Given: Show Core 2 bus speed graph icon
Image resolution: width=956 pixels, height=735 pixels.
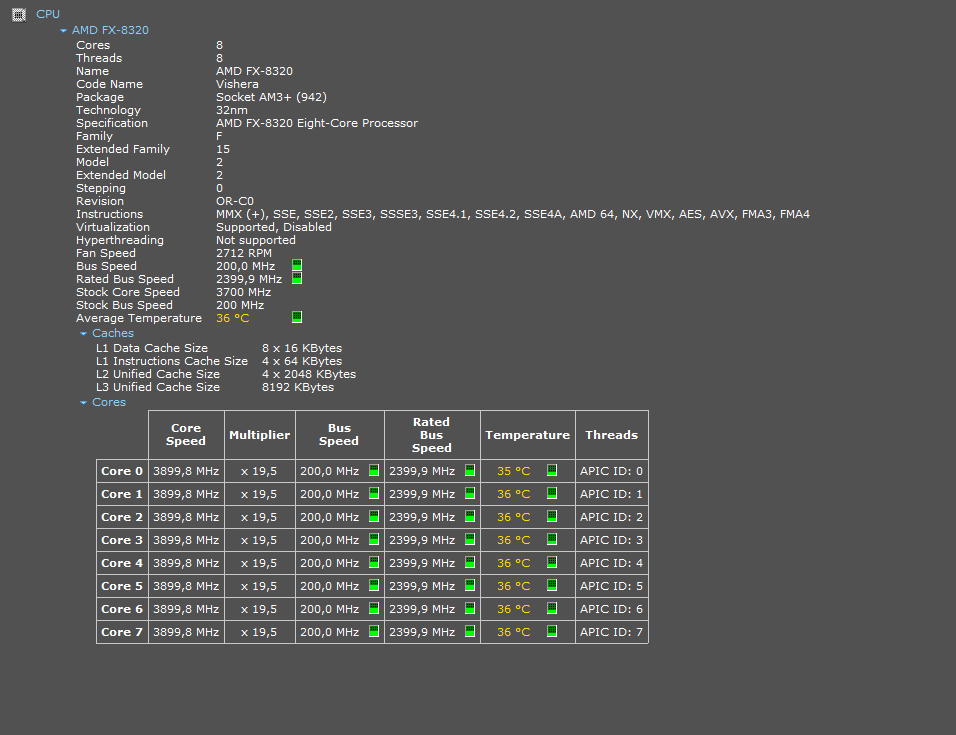Looking at the screenshot, I should click(x=374, y=516).
